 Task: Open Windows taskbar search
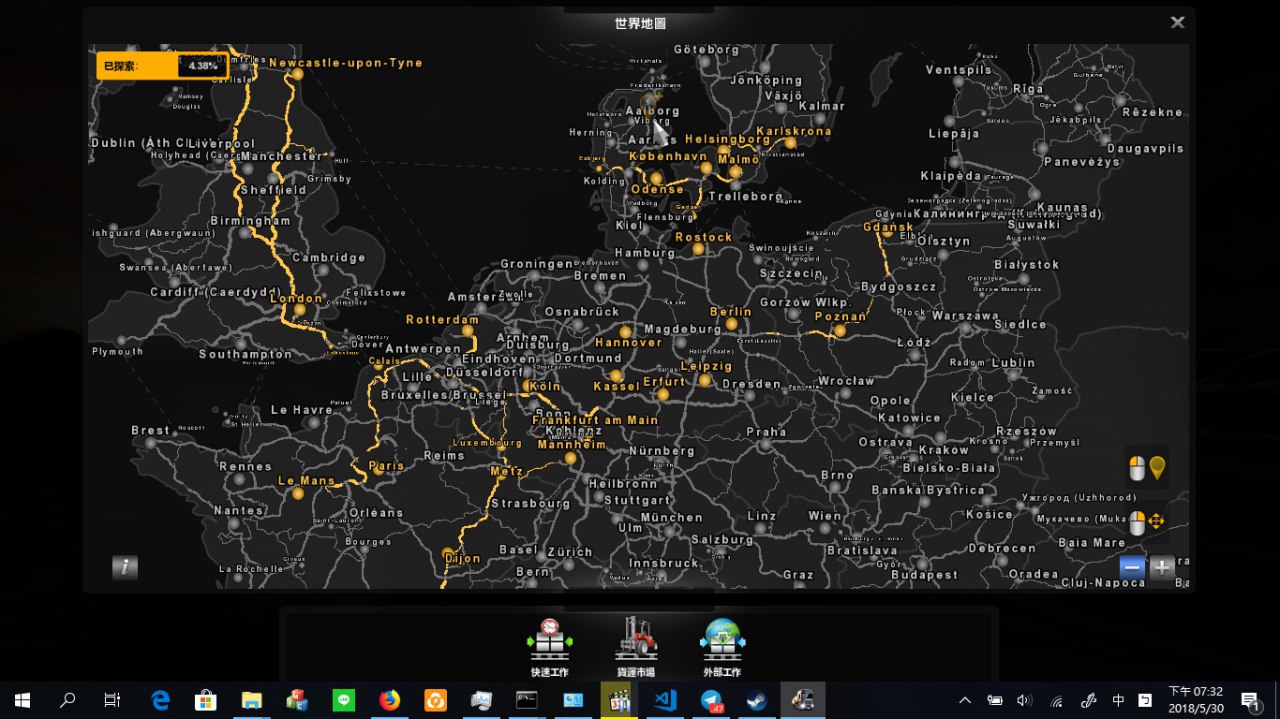pos(68,700)
